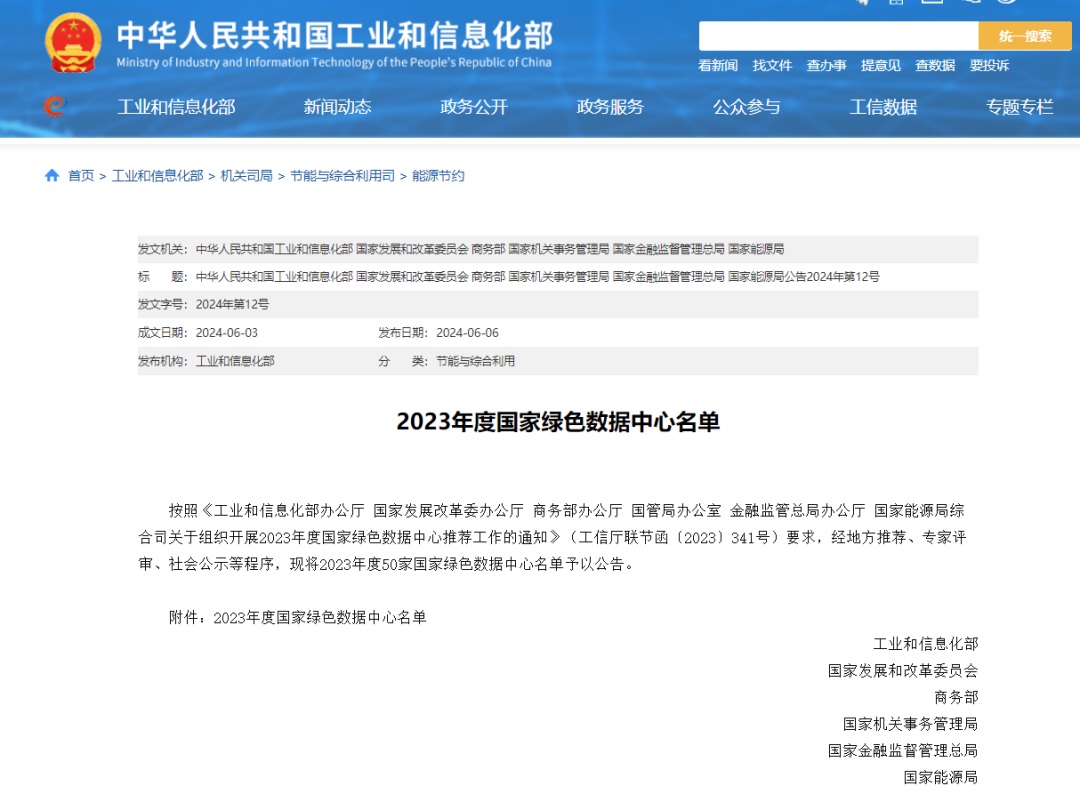Click the red e-shaped icon in navigation bar
This screenshot has height=802, width=1080.
tap(54, 106)
